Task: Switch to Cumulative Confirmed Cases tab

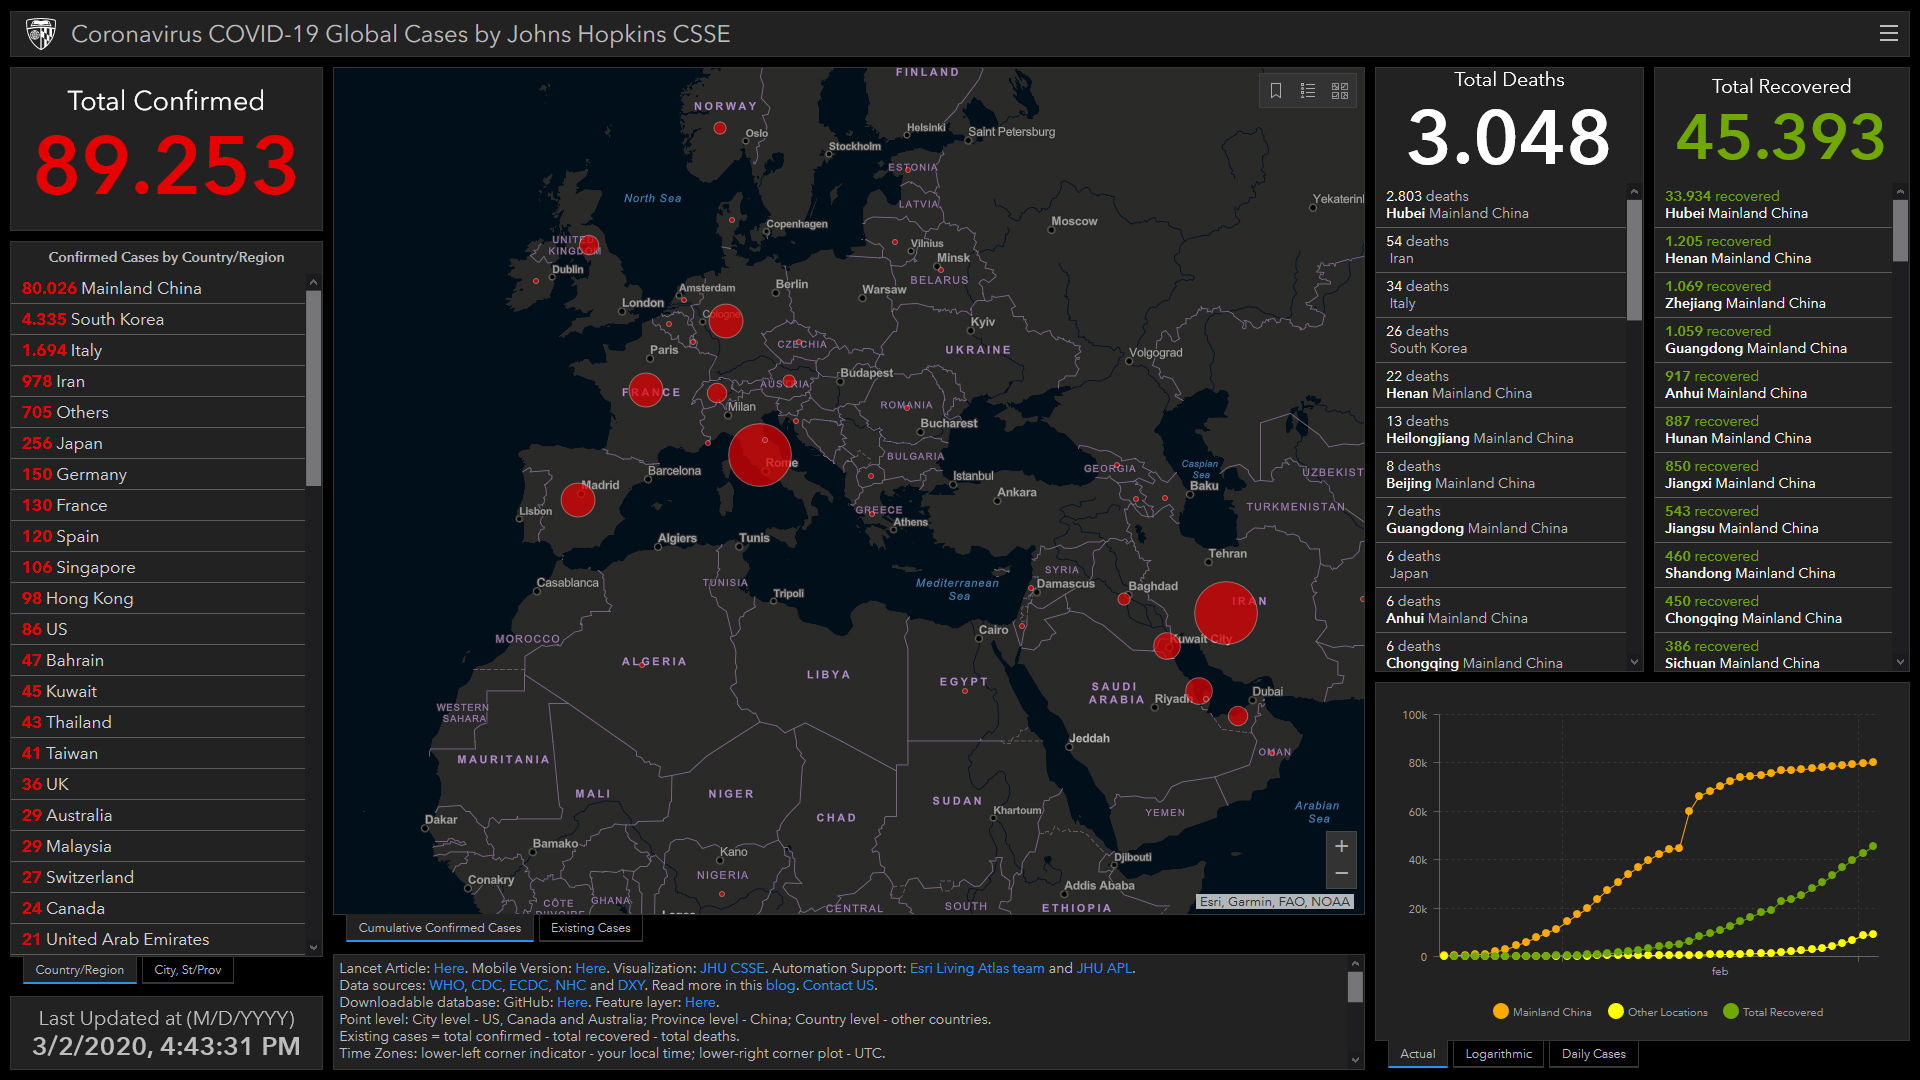Action: coord(440,928)
